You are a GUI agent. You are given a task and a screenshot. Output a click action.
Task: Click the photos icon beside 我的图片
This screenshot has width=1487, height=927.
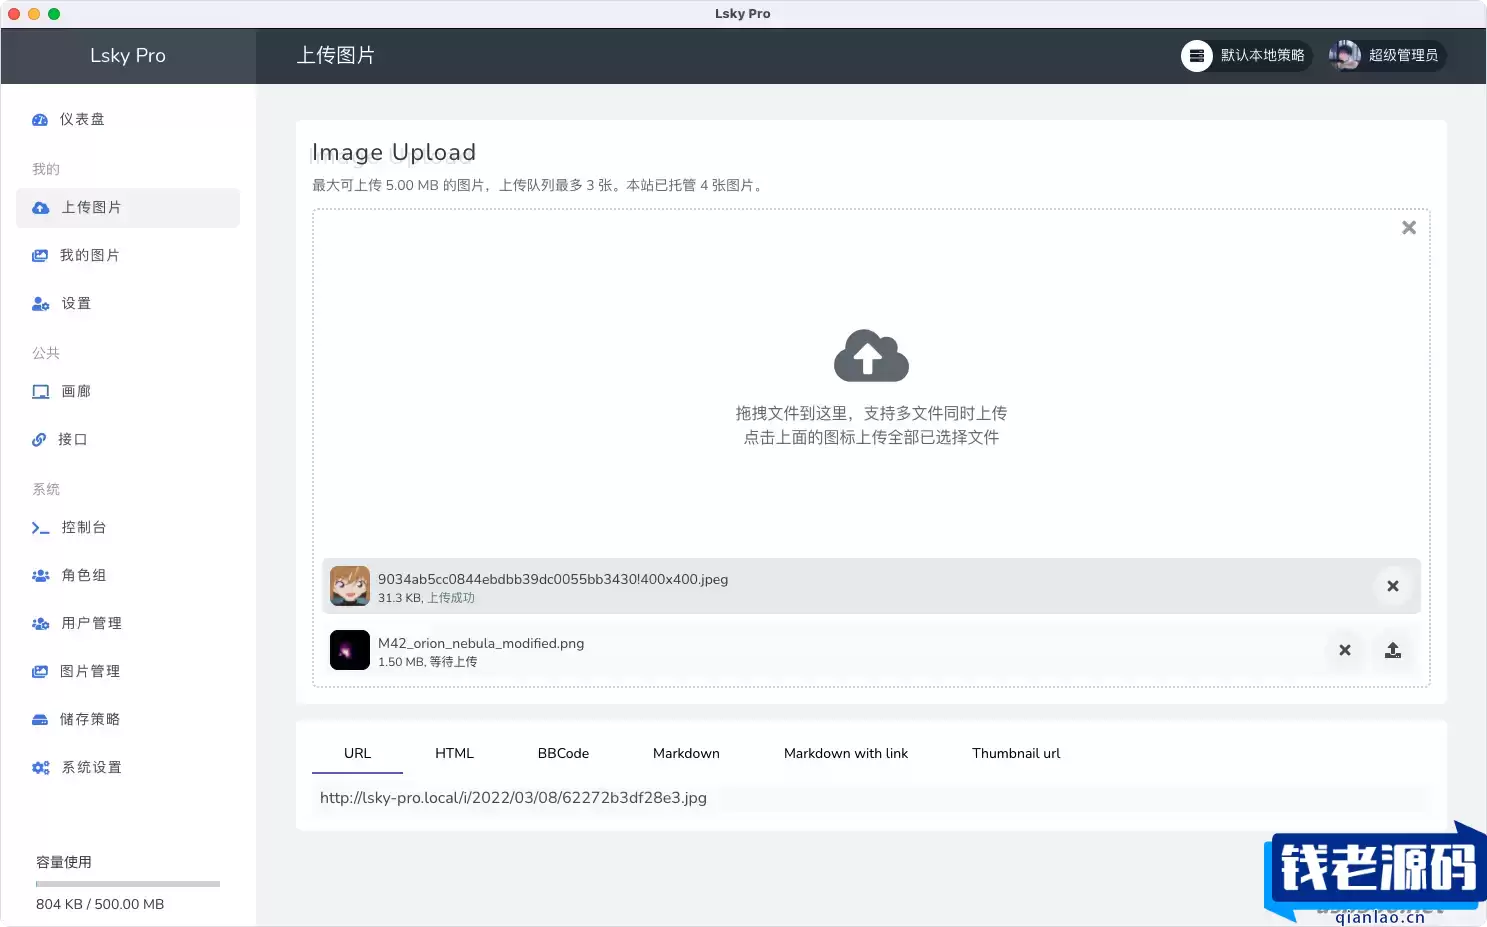[40, 256]
